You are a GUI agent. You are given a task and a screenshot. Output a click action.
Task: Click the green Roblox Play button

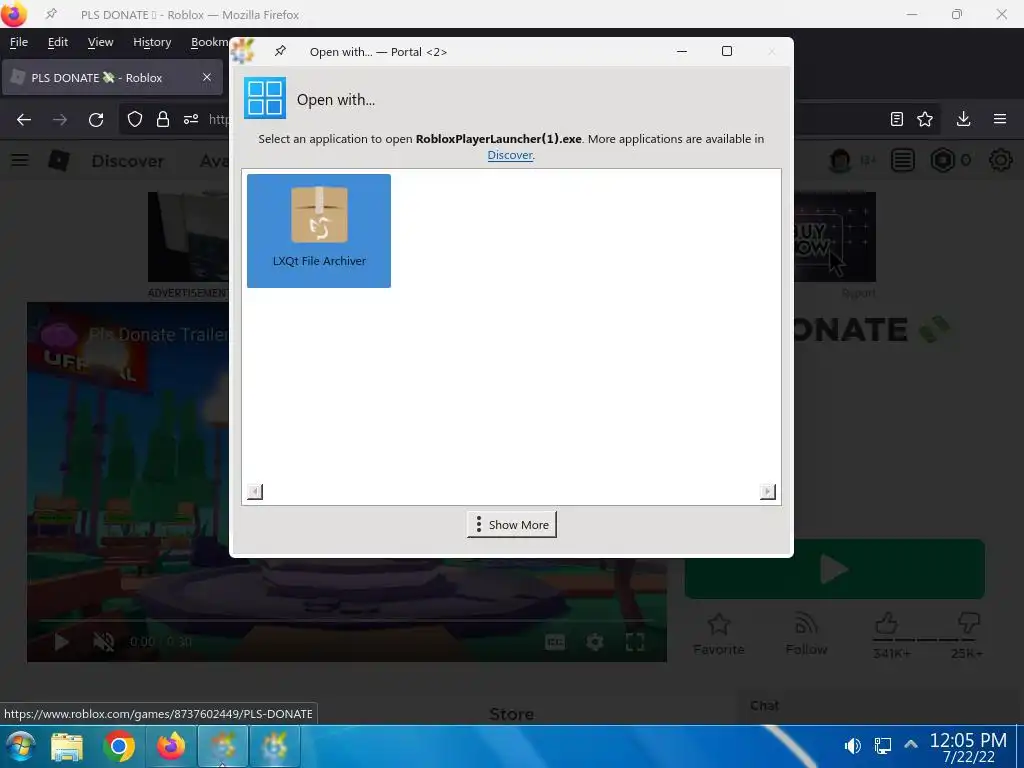(x=835, y=569)
